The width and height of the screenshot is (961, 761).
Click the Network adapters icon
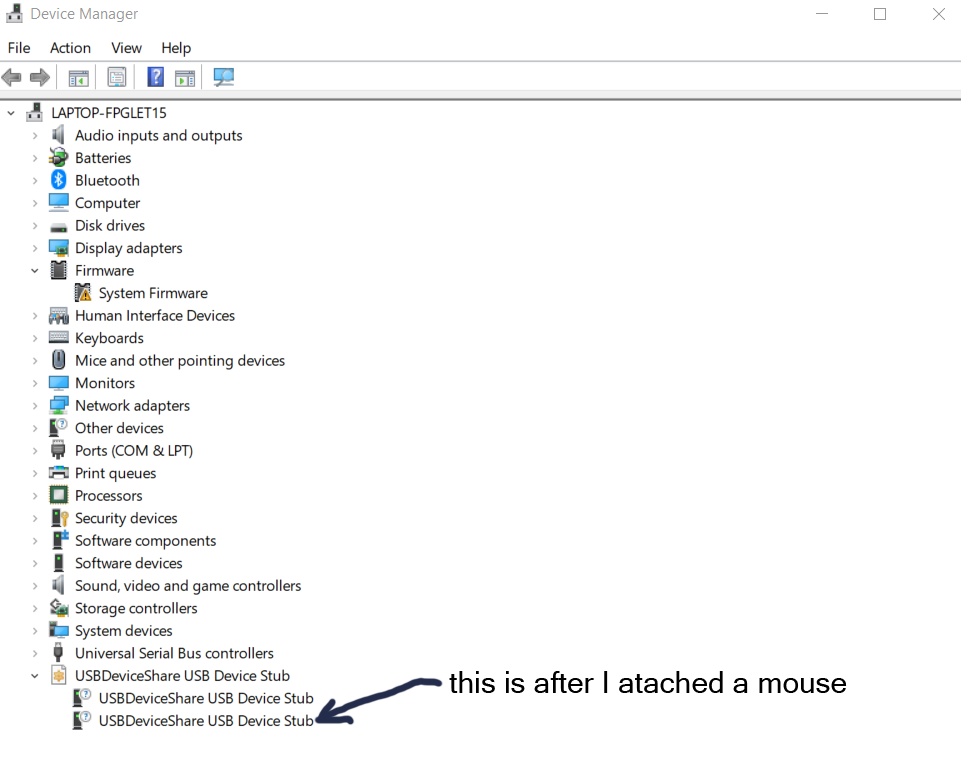[59, 405]
